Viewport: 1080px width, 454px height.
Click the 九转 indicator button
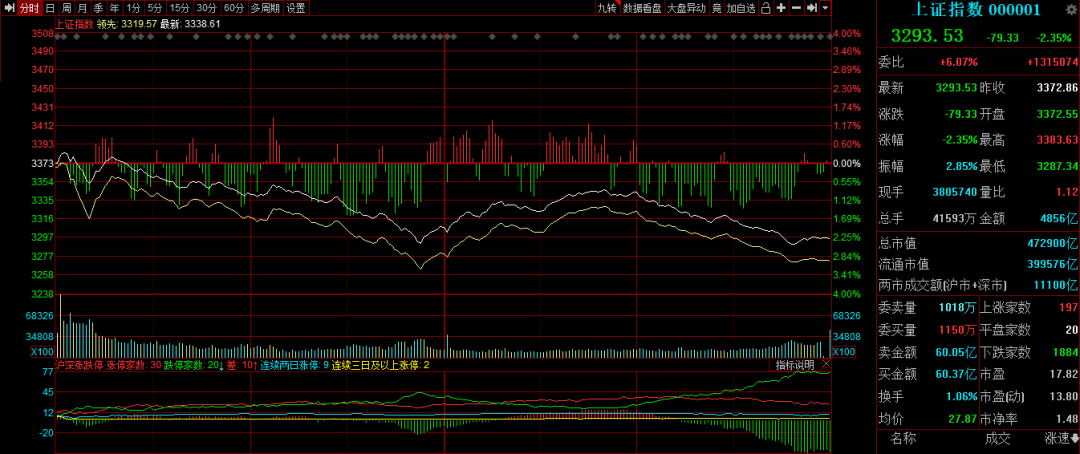[x=607, y=8]
